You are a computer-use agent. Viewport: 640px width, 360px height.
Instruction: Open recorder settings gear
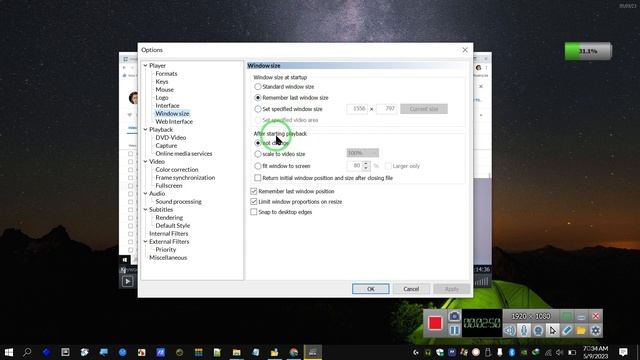596,330
